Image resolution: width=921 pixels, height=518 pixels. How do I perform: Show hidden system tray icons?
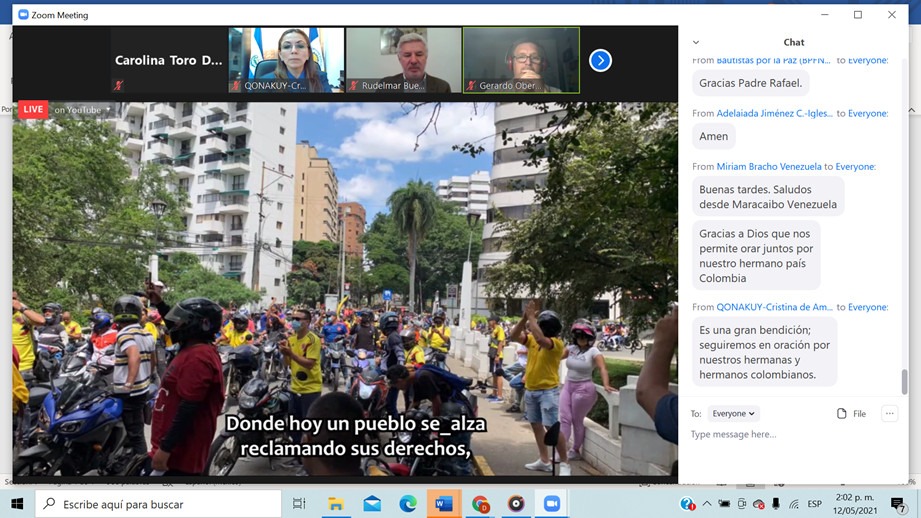(x=707, y=504)
